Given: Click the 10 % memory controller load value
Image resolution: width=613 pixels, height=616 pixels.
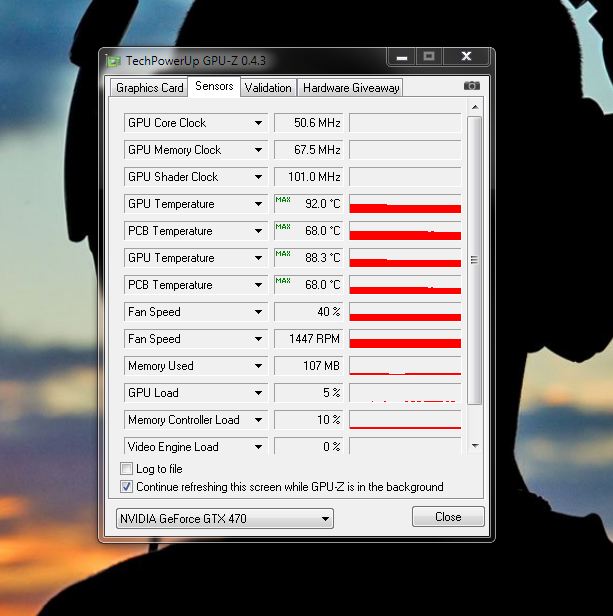Looking at the screenshot, I should 309,420.
